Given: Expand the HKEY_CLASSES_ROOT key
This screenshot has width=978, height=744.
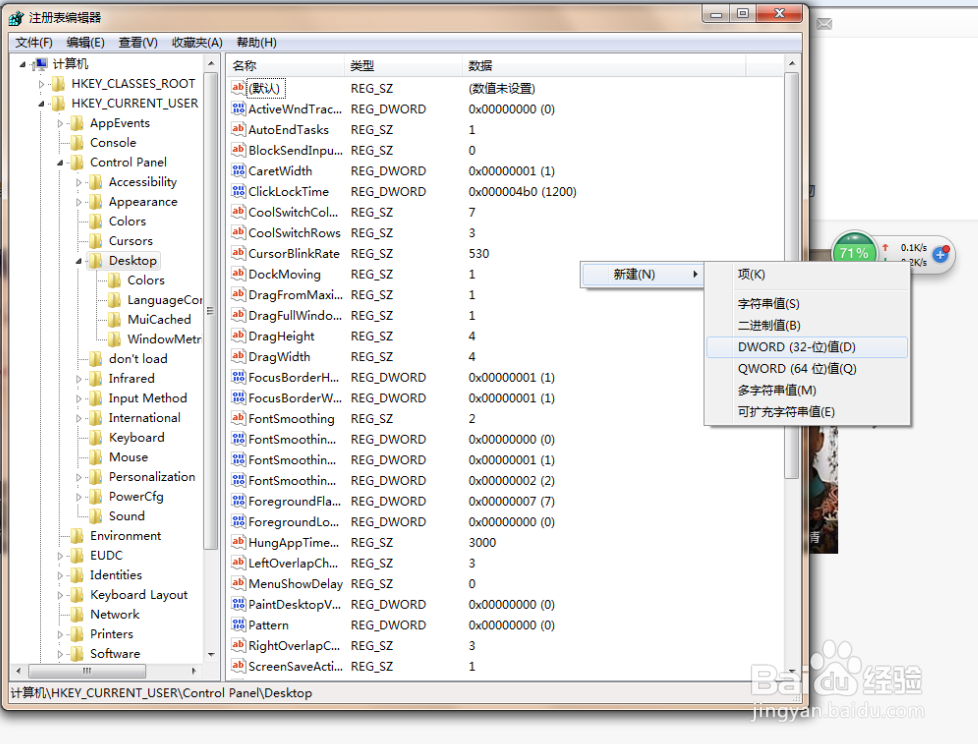Looking at the screenshot, I should coord(40,83).
